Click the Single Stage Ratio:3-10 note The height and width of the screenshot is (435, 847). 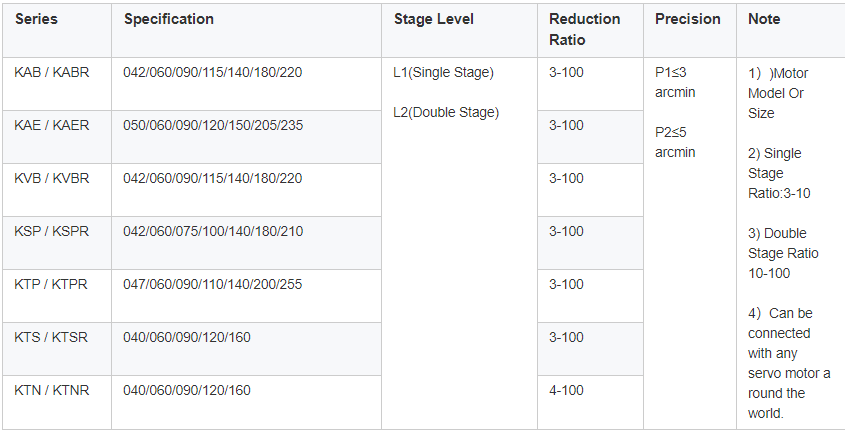[x=779, y=173]
